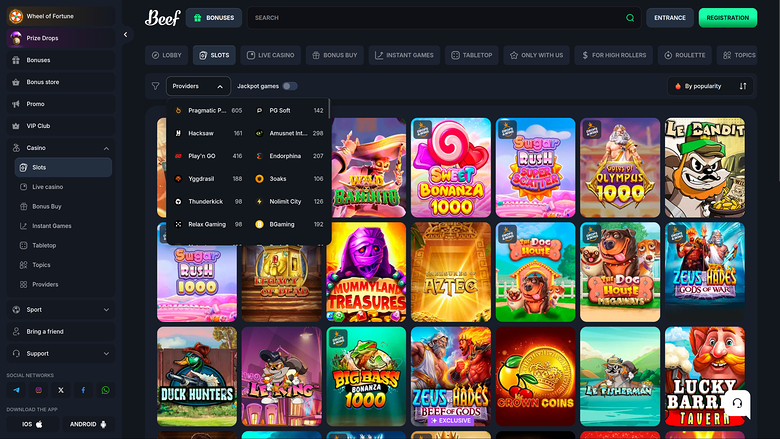Select Pragmatic Play provider

[x=209, y=110]
